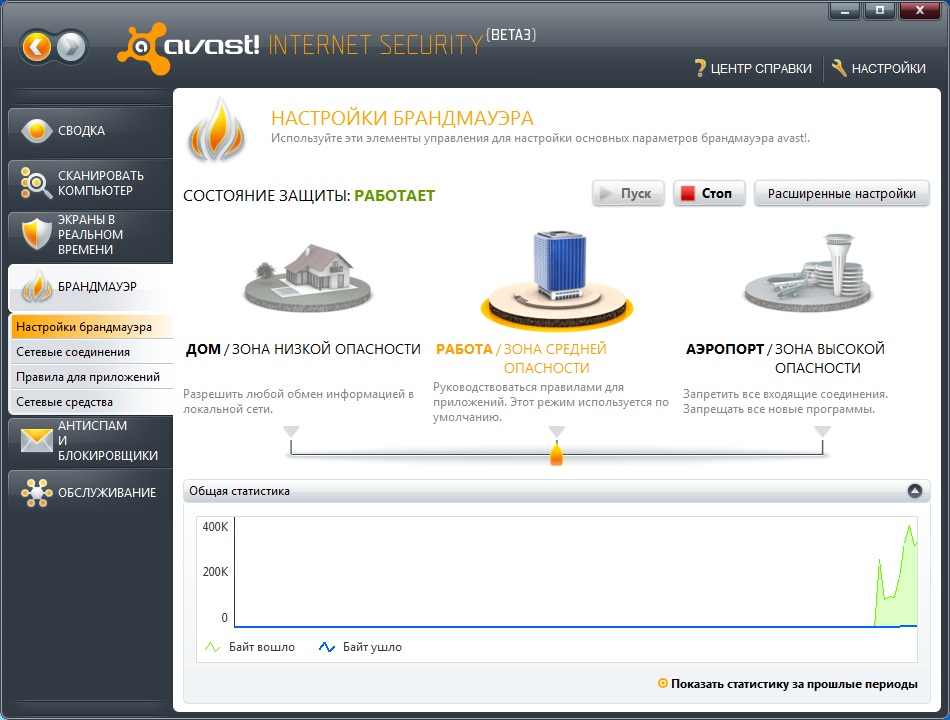
Task: Select Сетевые соединения submenu item
Action: [x=92, y=352]
